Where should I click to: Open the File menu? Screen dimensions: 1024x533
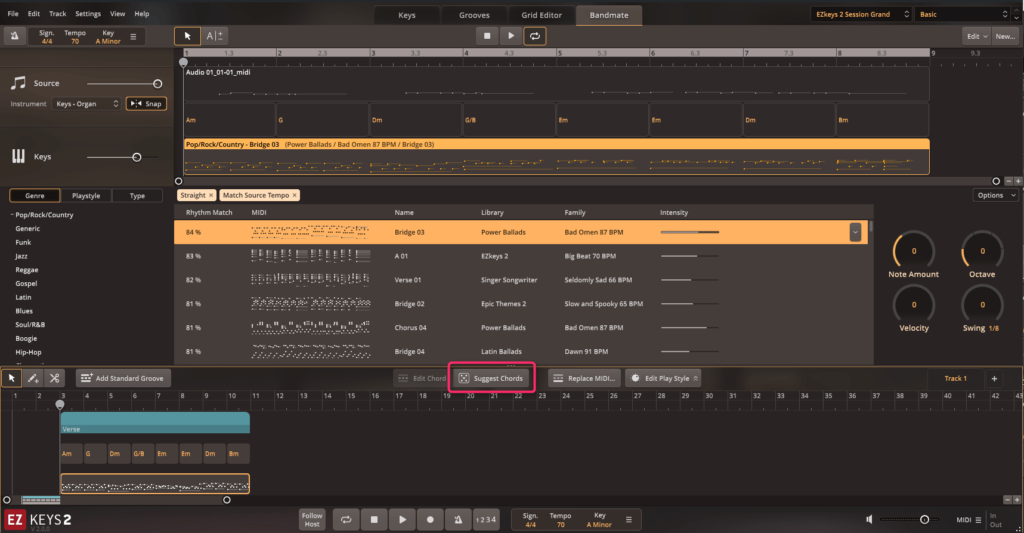coord(13,13)
